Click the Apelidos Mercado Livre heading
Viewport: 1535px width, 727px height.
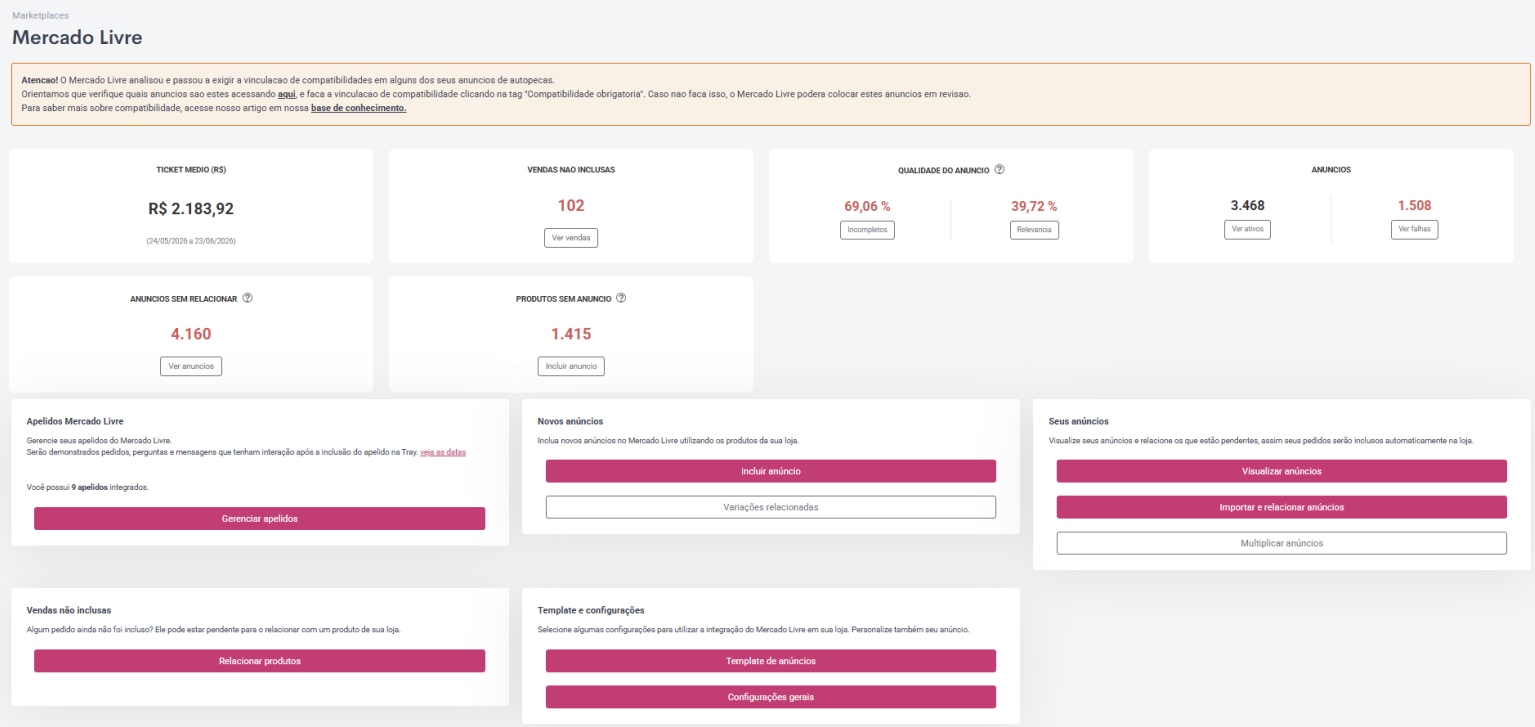tap(75, 422)
